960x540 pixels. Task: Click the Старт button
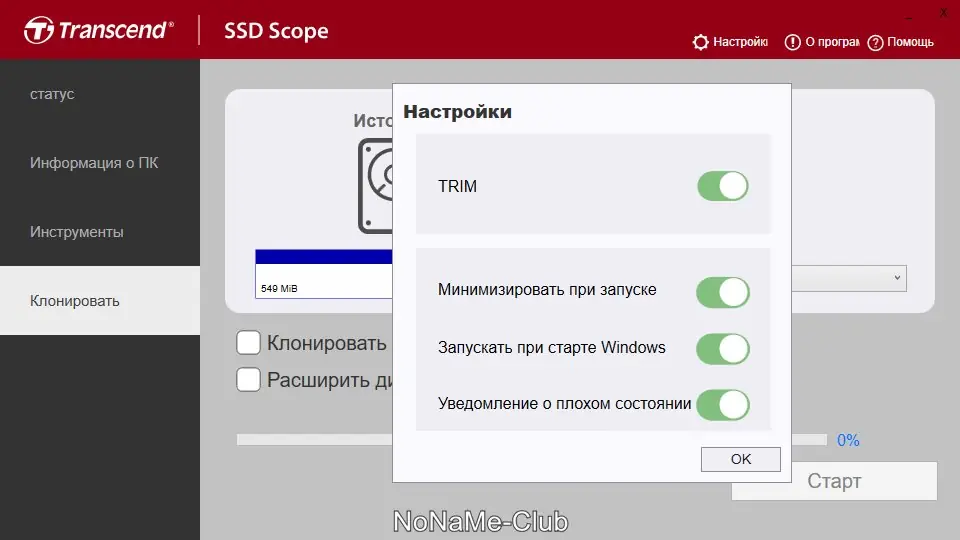834,481
